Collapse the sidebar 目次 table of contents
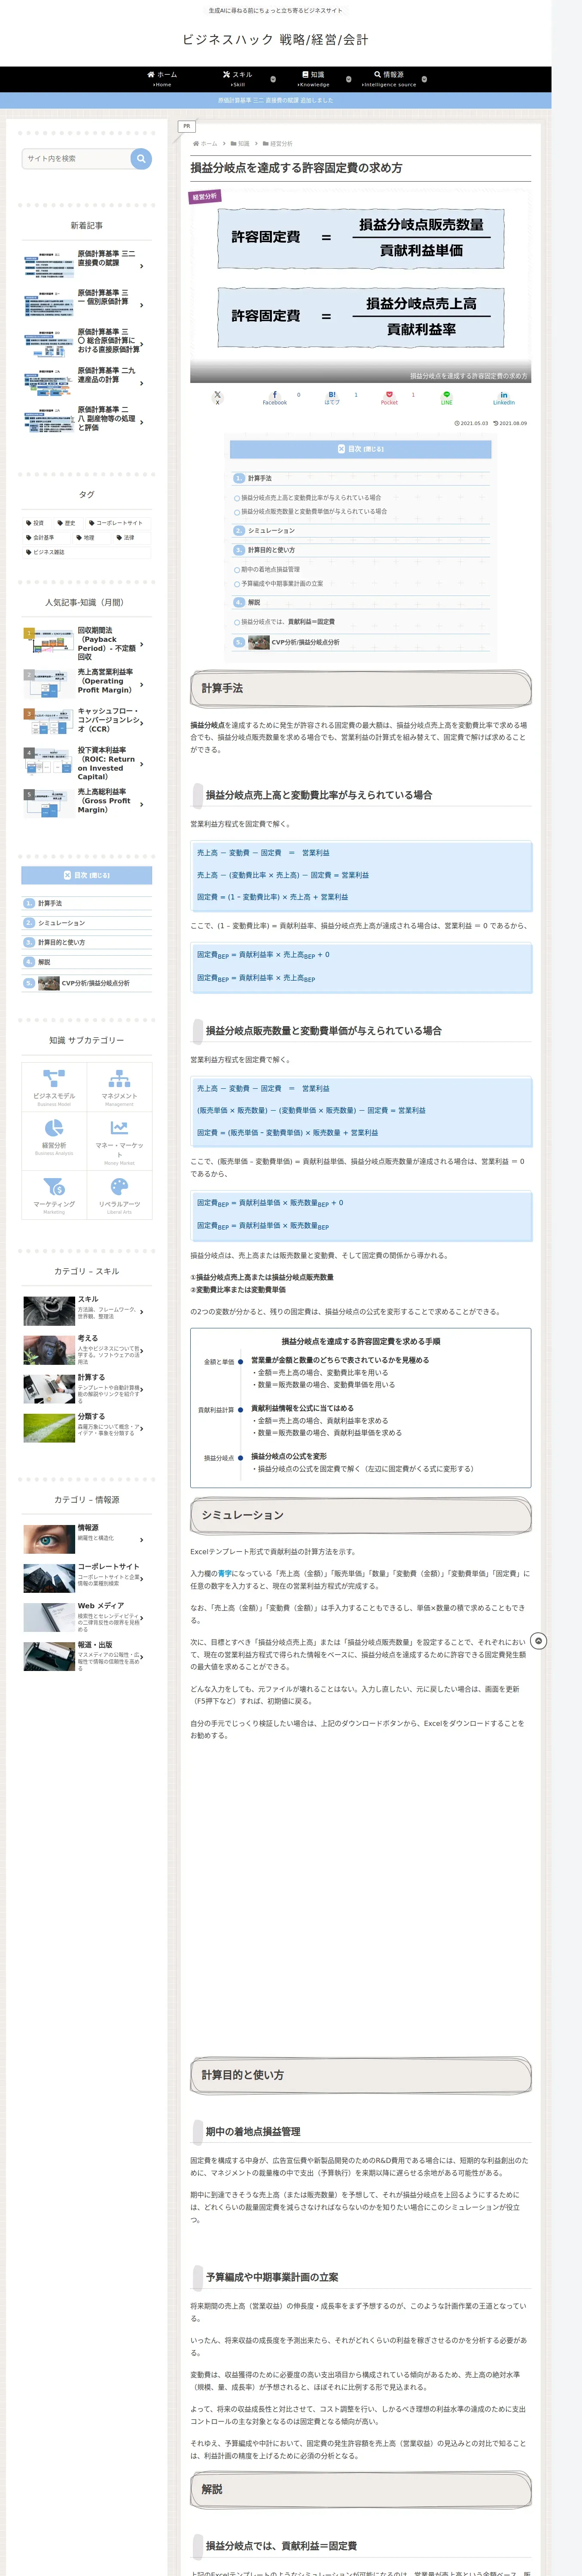582x2576 pixels. pyautogui.click(x=87, y=875)
